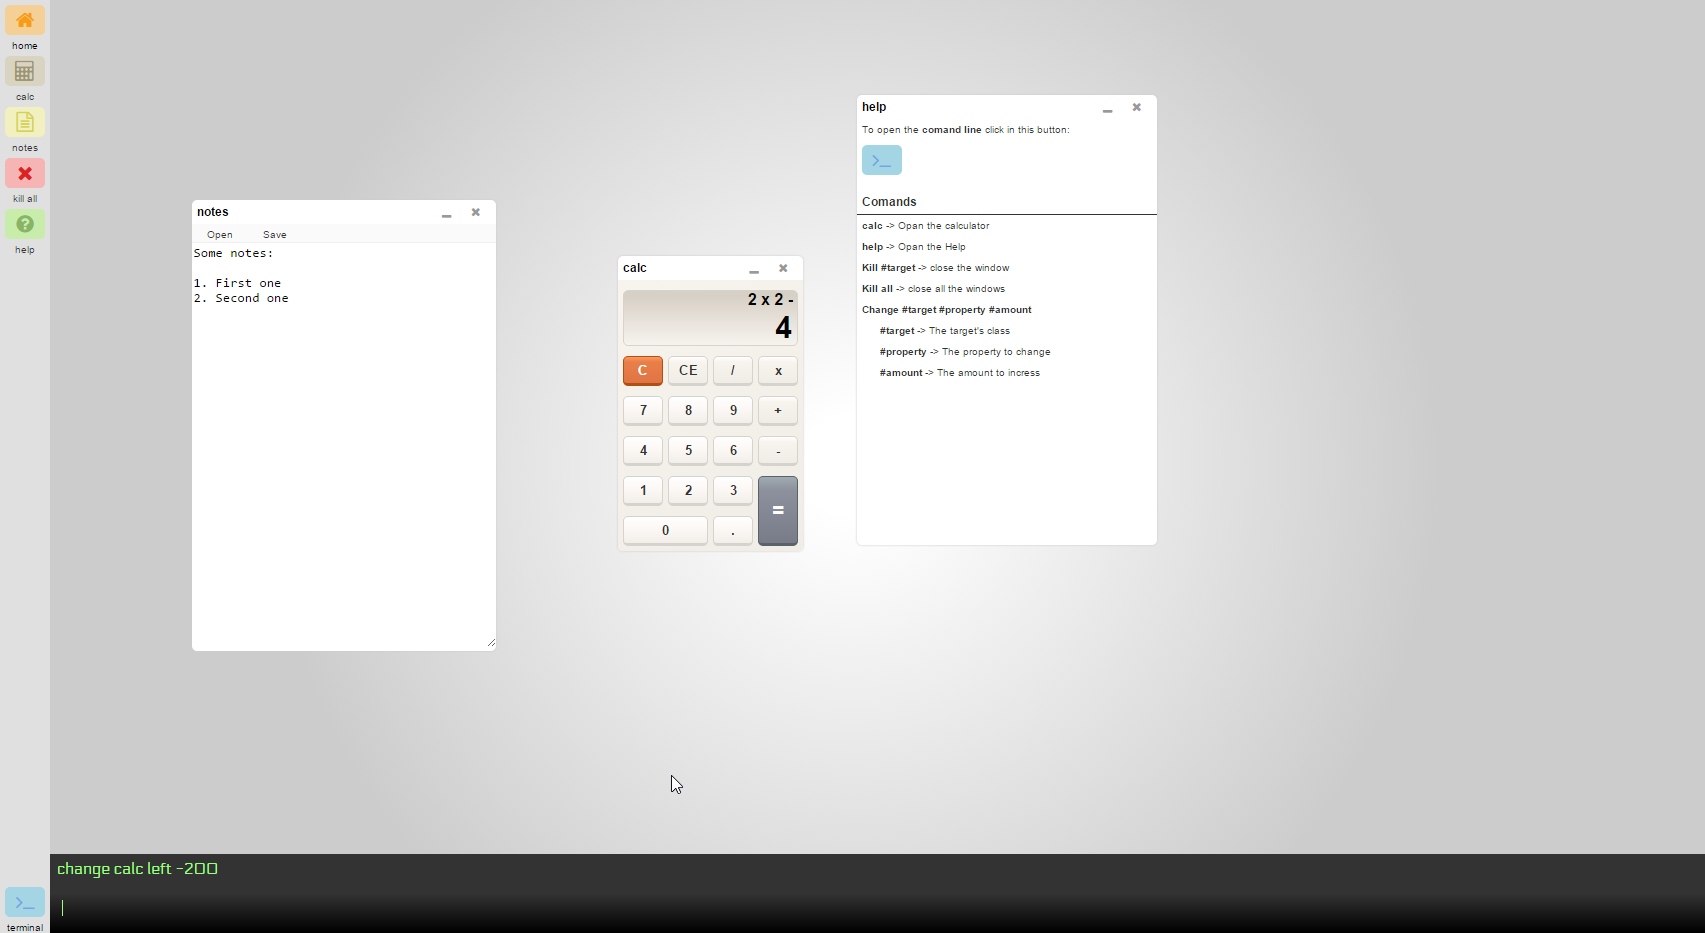Toggle the terminal icon at bottom left
The height and width of the screenshot is (933, 1705).
pos(25,902)
